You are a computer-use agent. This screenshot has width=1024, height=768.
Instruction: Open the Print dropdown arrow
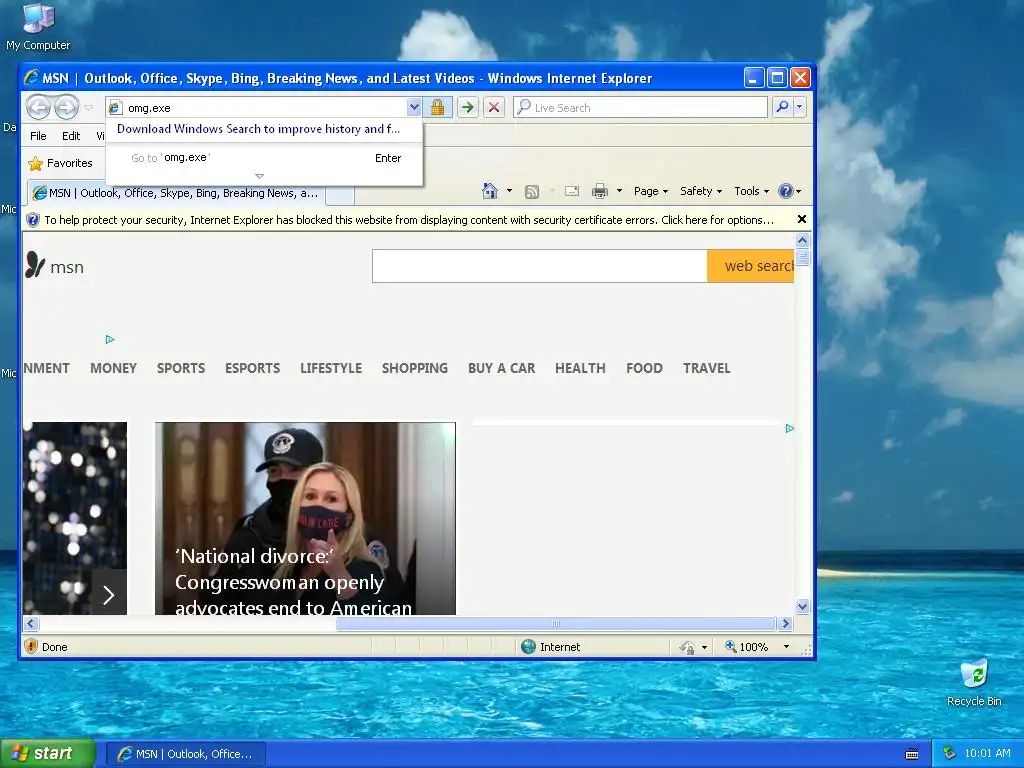pyautogui.click(x=619, y=191)
